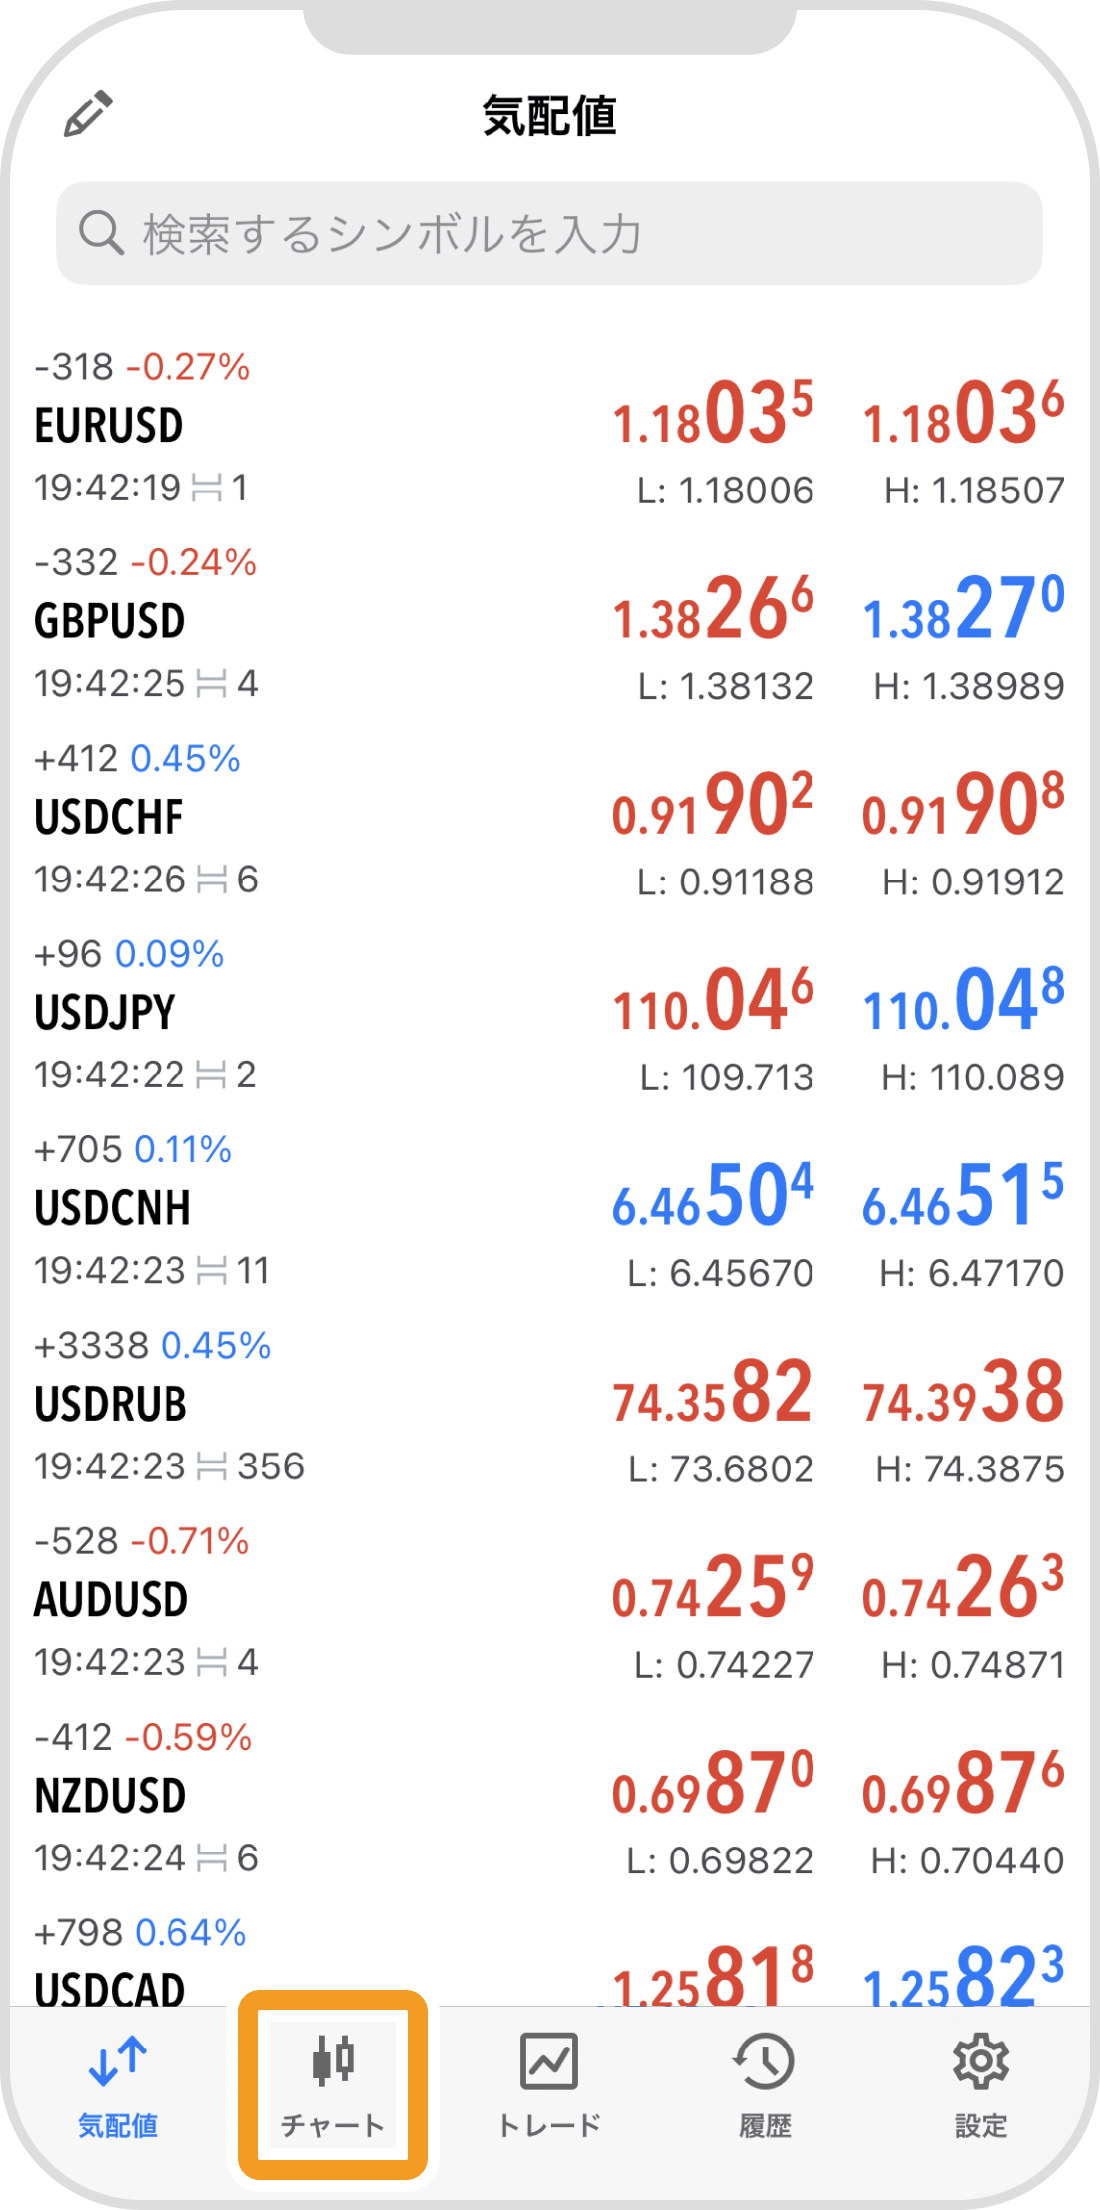Tap the USDCNH bid price 6.46504
Screen dimensions: 1100x2210
pyautogui.click(x=713, y=1198)
